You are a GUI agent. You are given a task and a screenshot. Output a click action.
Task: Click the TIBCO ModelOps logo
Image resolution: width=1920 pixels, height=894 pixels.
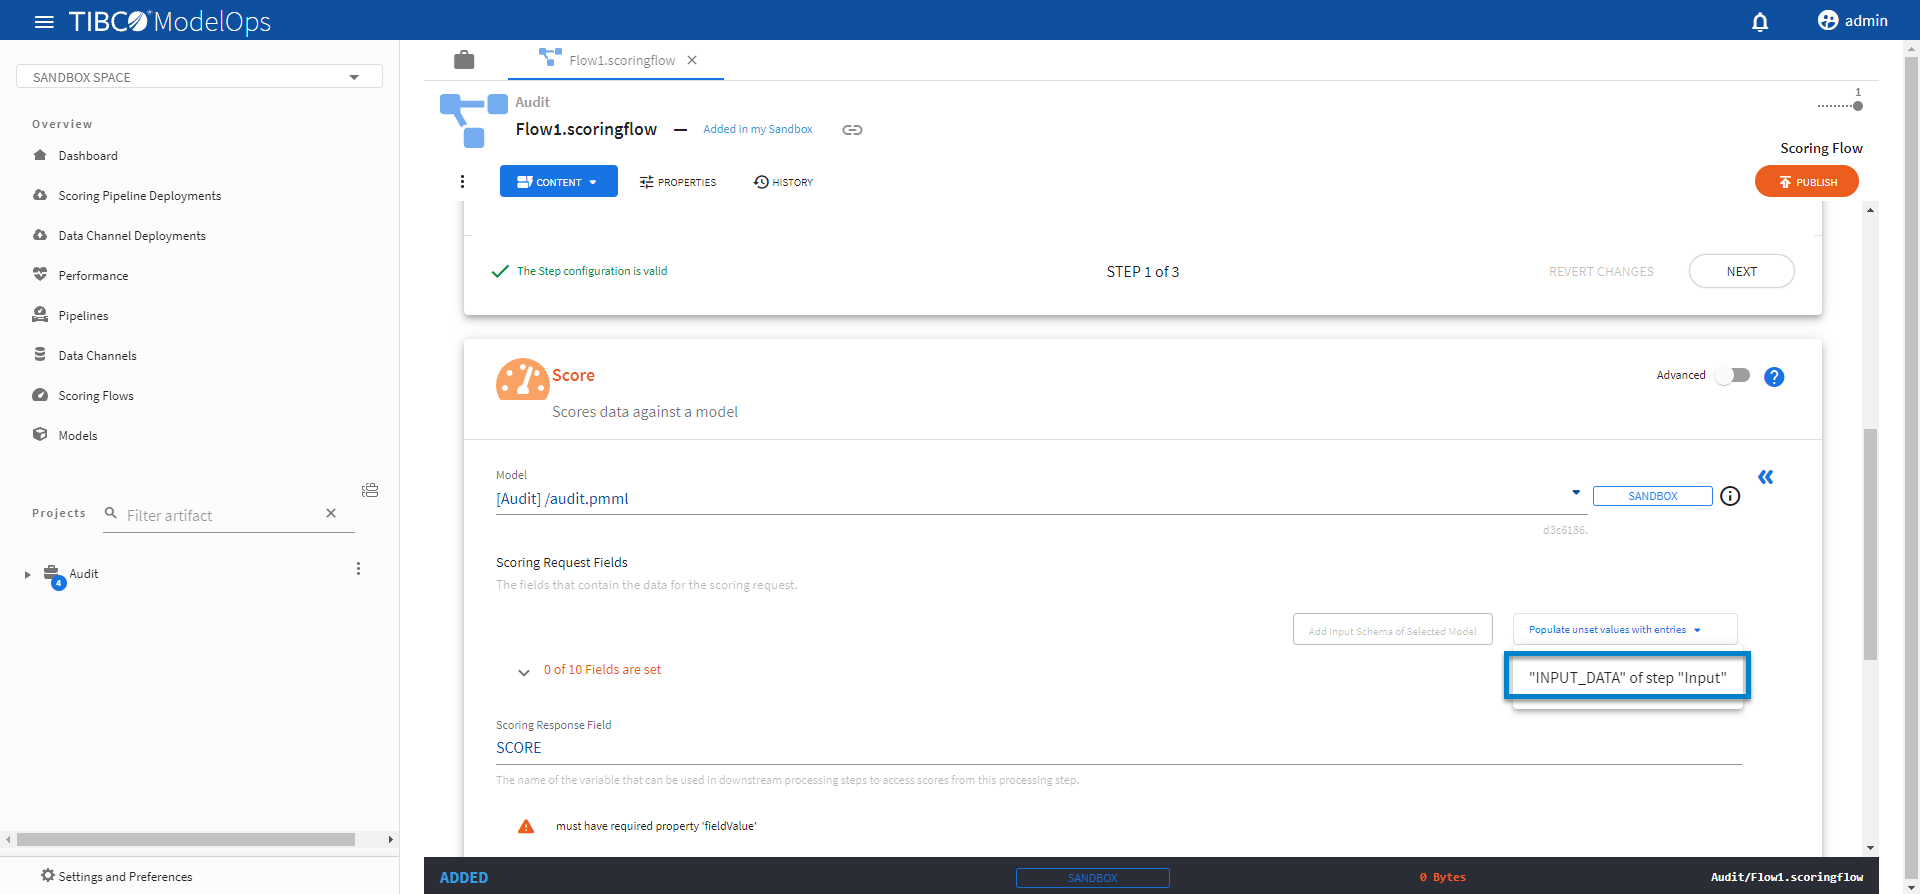click(170, 21)
